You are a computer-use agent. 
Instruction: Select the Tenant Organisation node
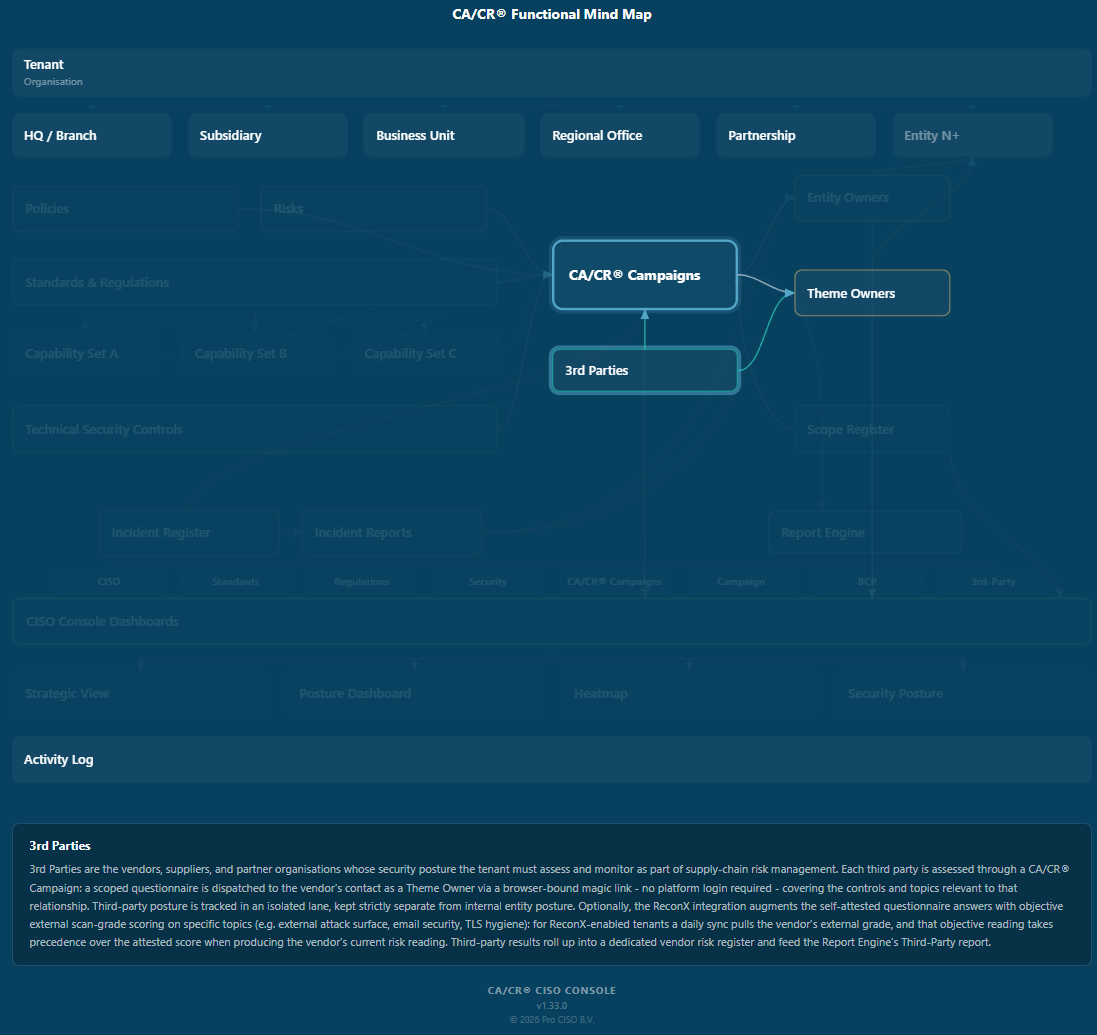pos(551,73)
